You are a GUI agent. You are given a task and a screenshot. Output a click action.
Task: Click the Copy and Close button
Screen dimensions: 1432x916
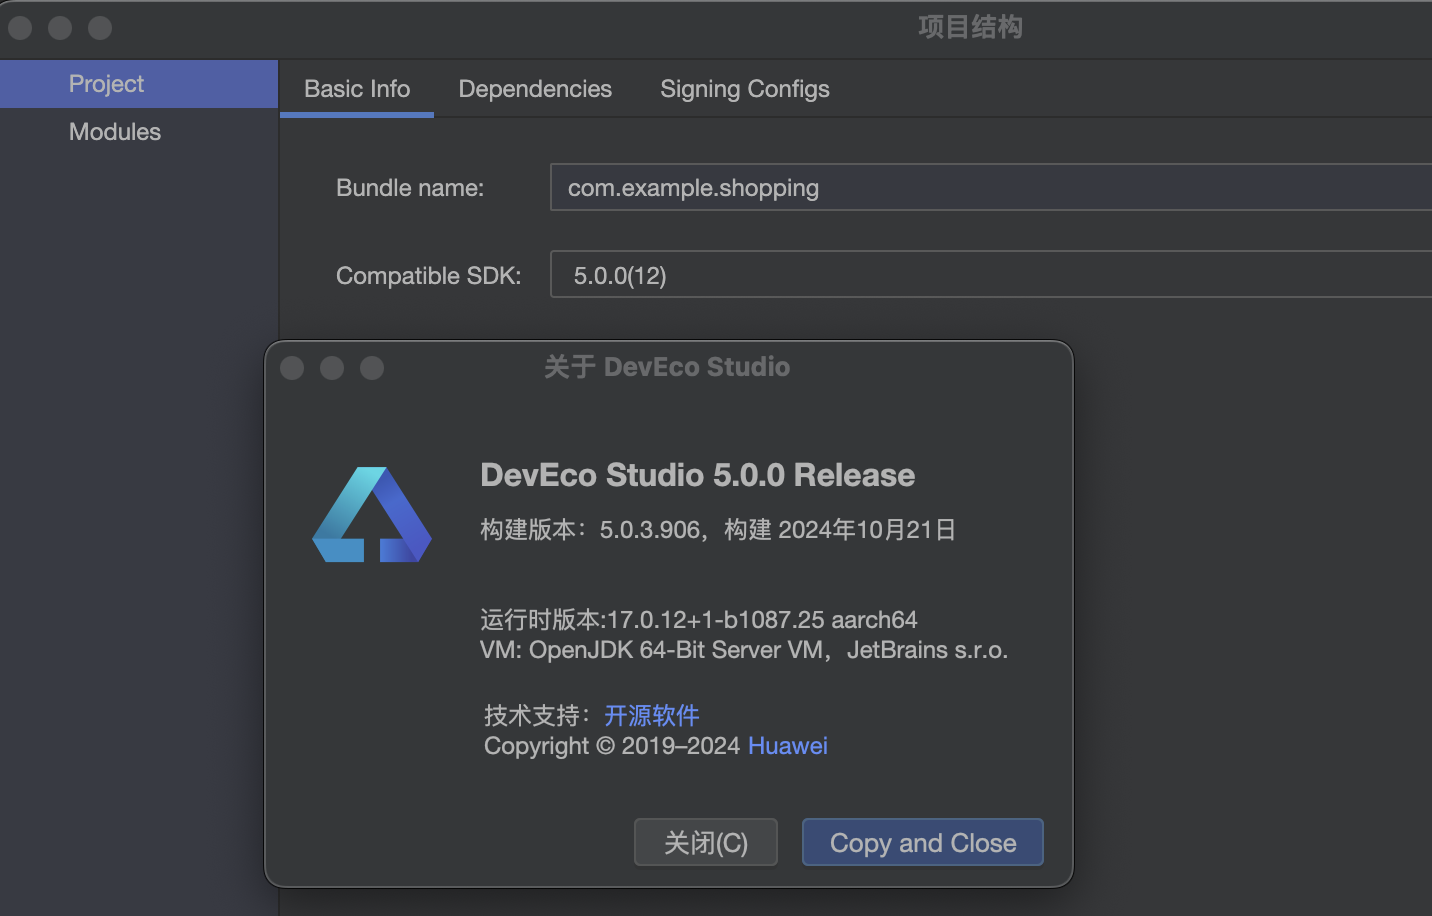point(923,843)
